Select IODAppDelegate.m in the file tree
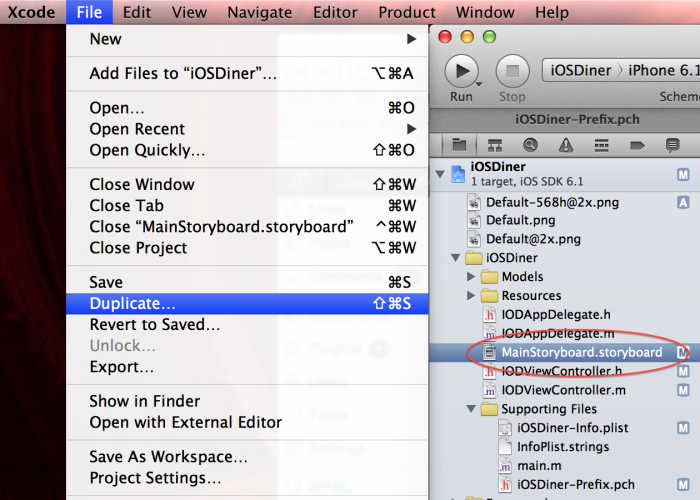The width and height of the screenshot is (700, 500). click(x=564, y=333)
